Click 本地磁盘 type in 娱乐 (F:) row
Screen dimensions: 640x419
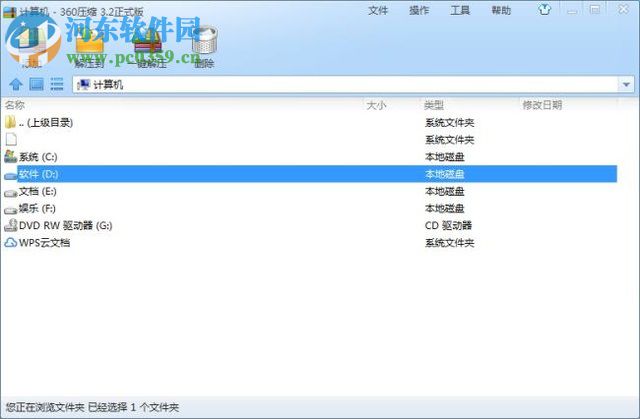(x=444, y=208)
